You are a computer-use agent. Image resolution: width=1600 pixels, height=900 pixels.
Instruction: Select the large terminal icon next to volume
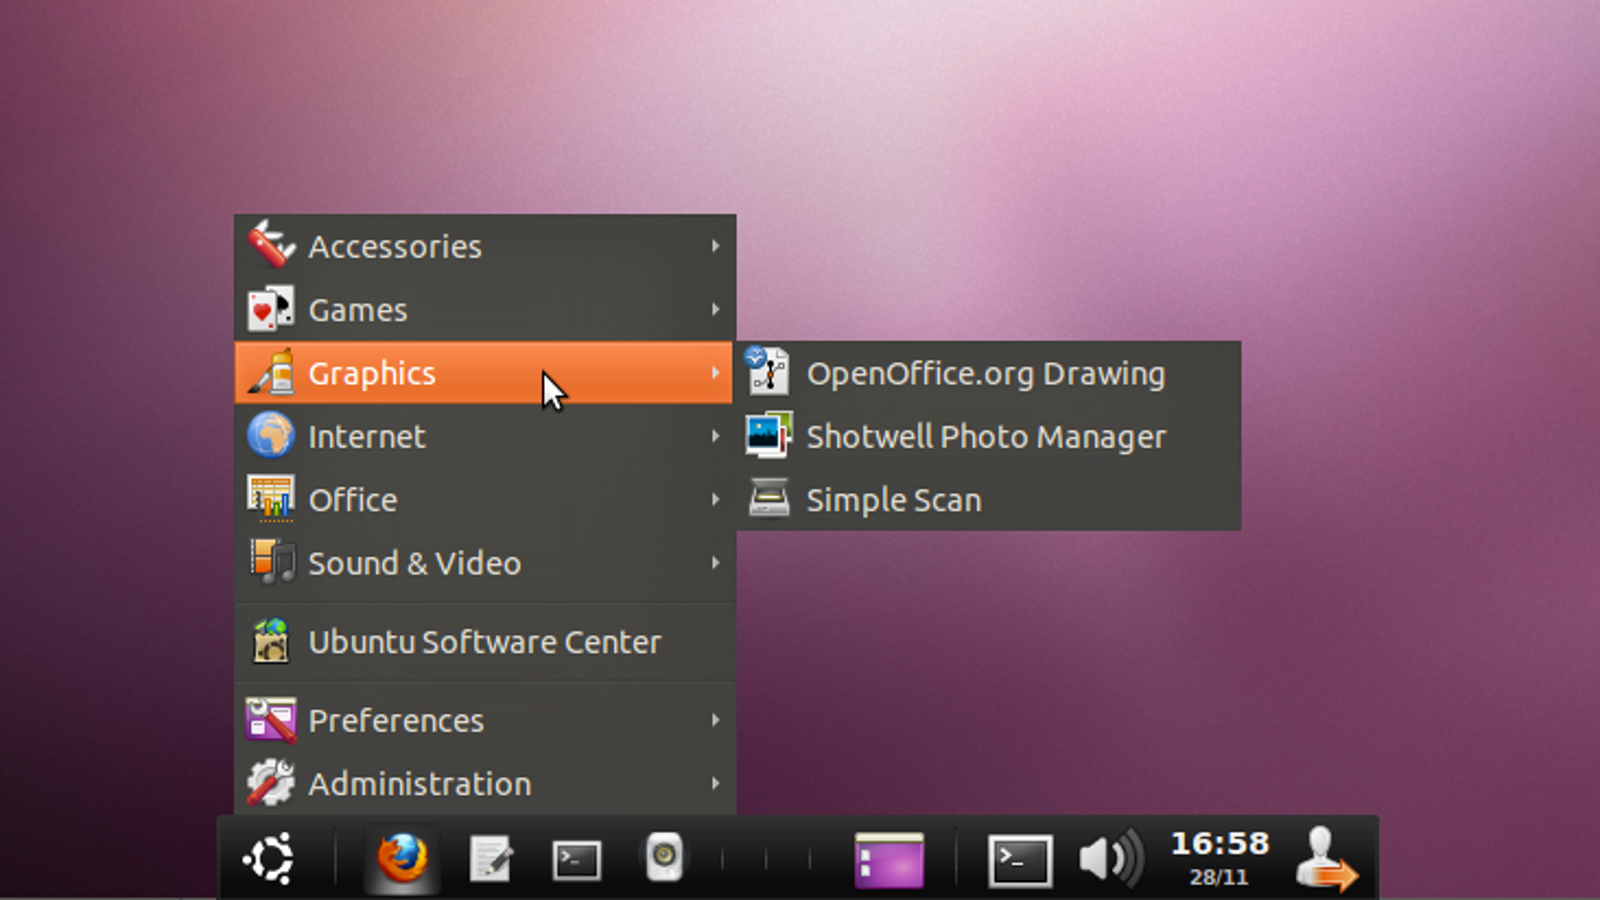coord(1020,860)
